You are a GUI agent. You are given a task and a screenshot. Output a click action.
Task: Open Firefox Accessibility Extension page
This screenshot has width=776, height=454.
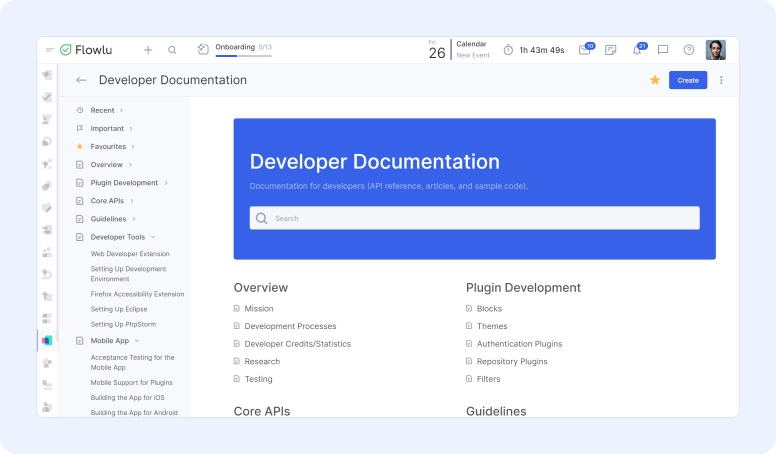(x=137, y=294)
